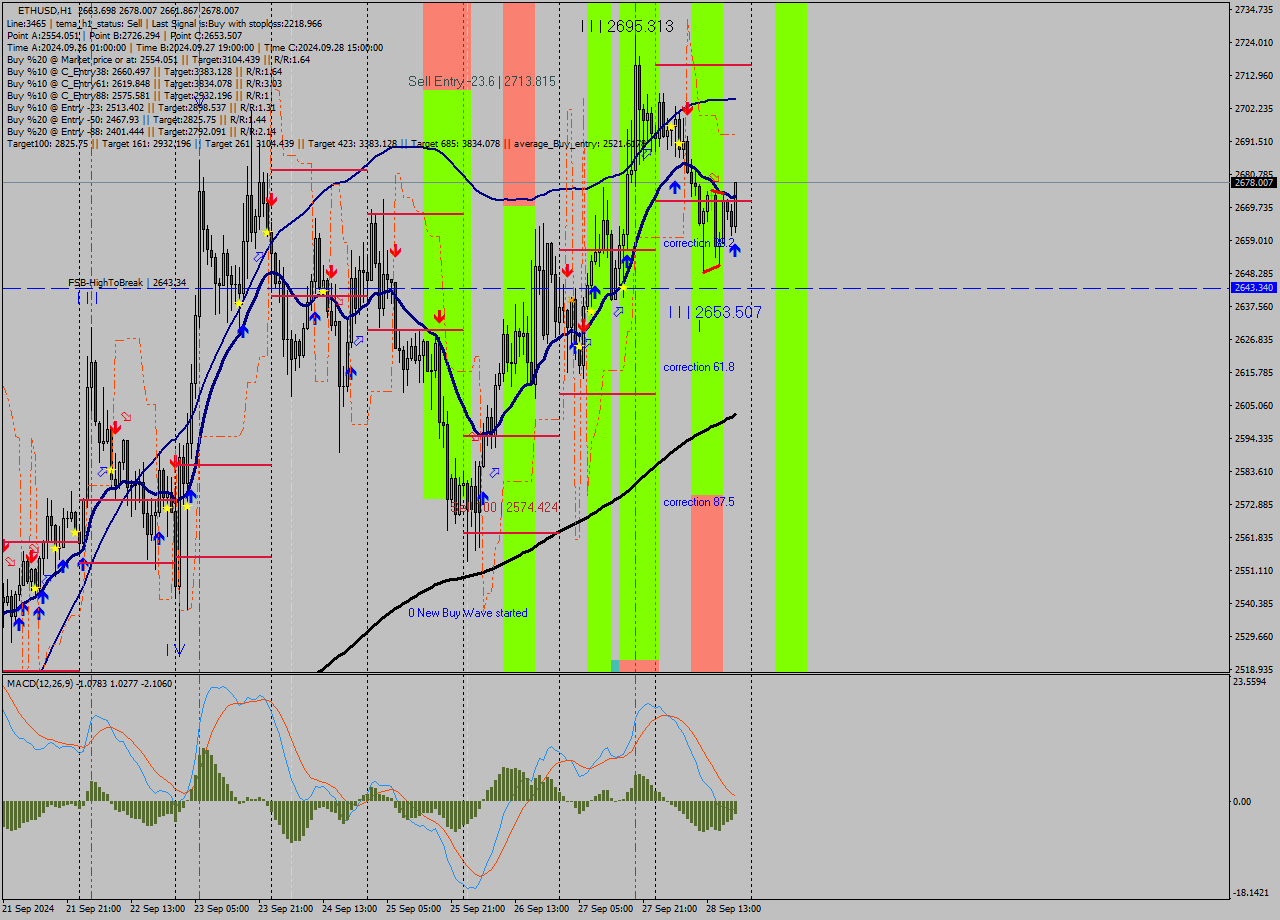1280x920 pixels.
Task: Select the 'I I I 2653.507' wave label
Action: [x=715, y=312]
